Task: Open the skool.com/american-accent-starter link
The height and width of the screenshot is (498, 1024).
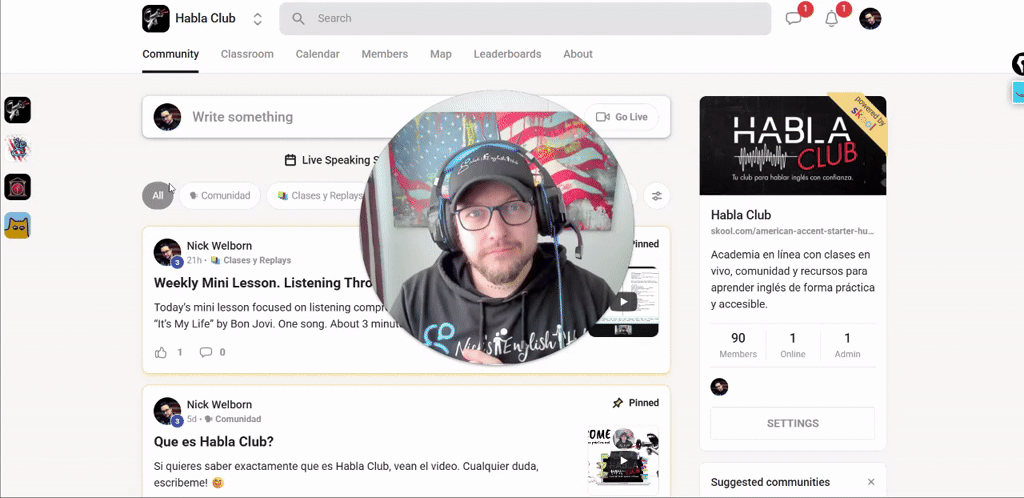Action: pyautogui.click(x=793, y=232)
